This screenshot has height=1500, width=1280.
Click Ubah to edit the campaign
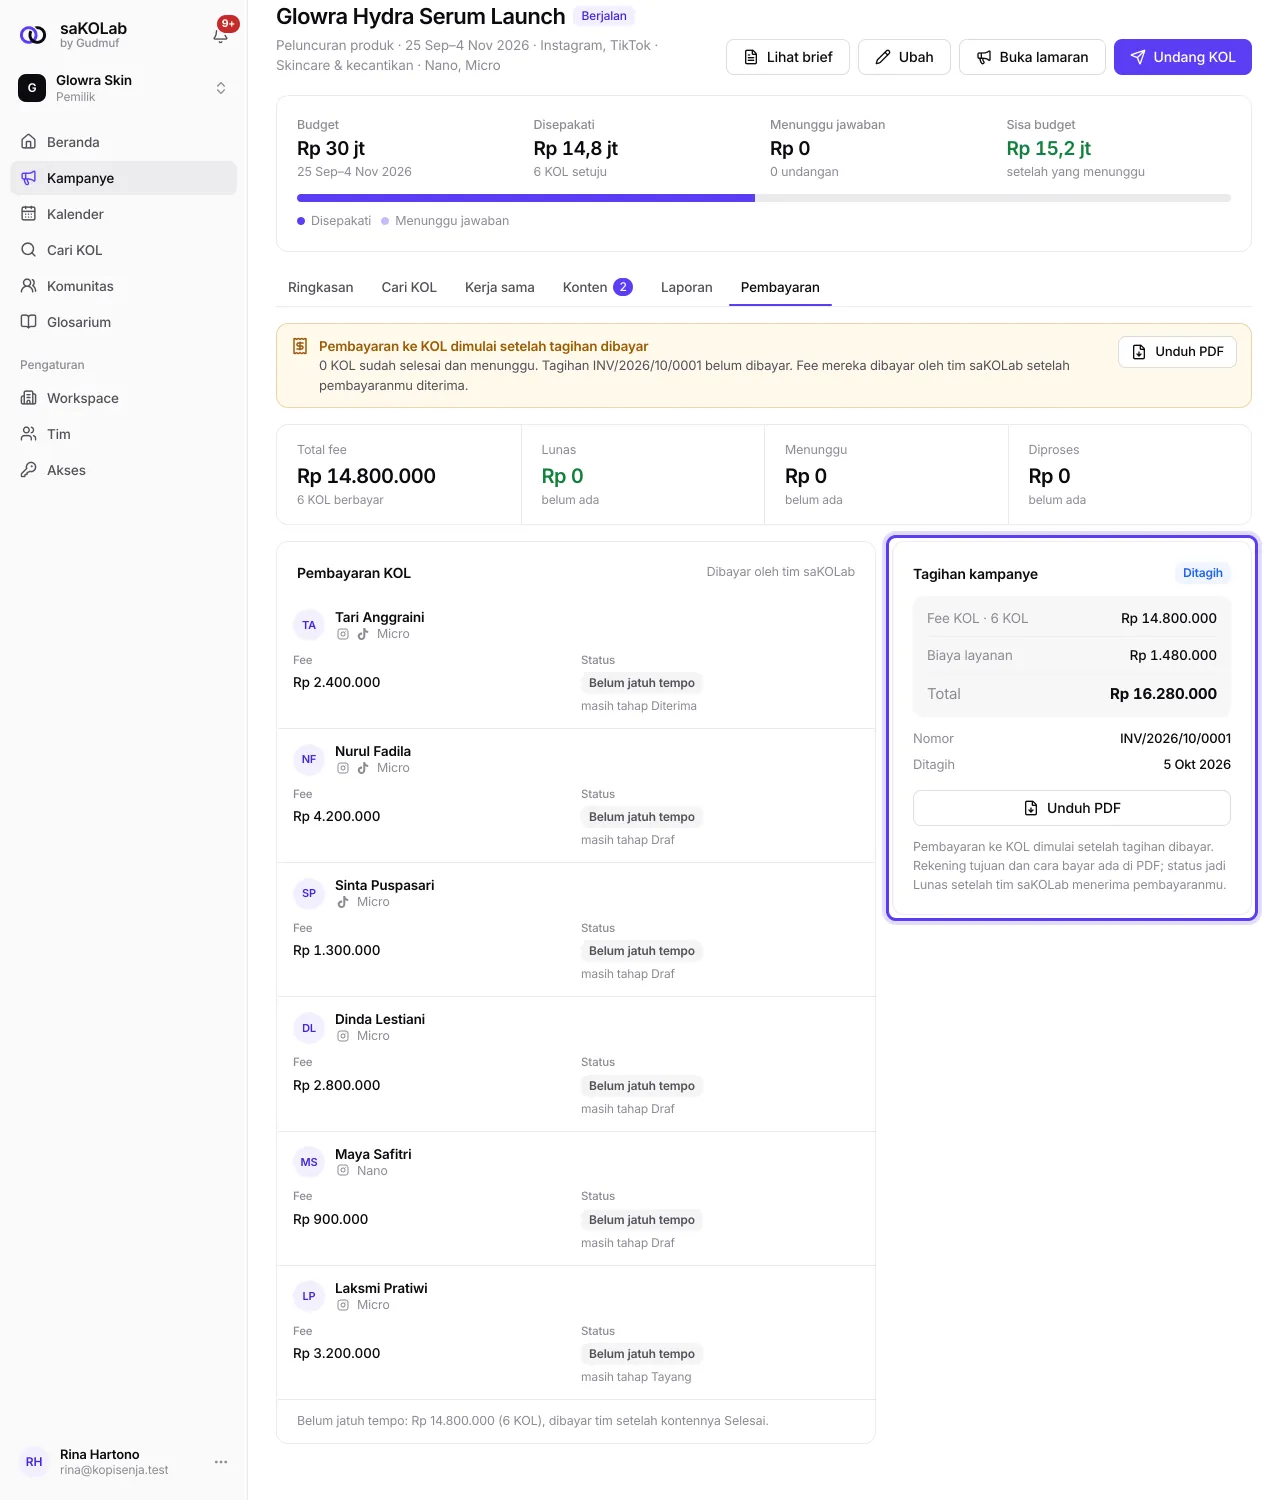(x=904, y=57)
